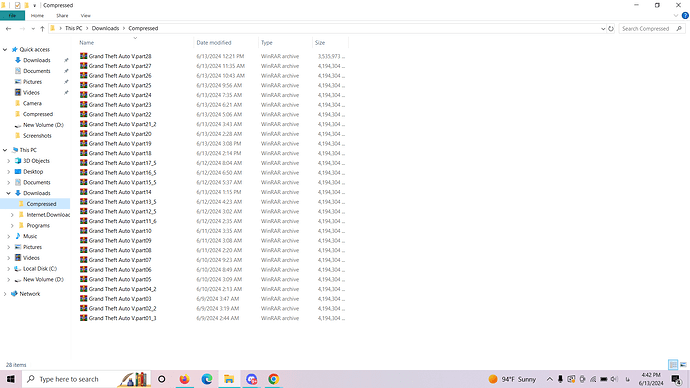Image resolution: width=690 pixels, height=388 pixels.
Task: Open the File ribbon tab
Action: click(x=12, y=15)
